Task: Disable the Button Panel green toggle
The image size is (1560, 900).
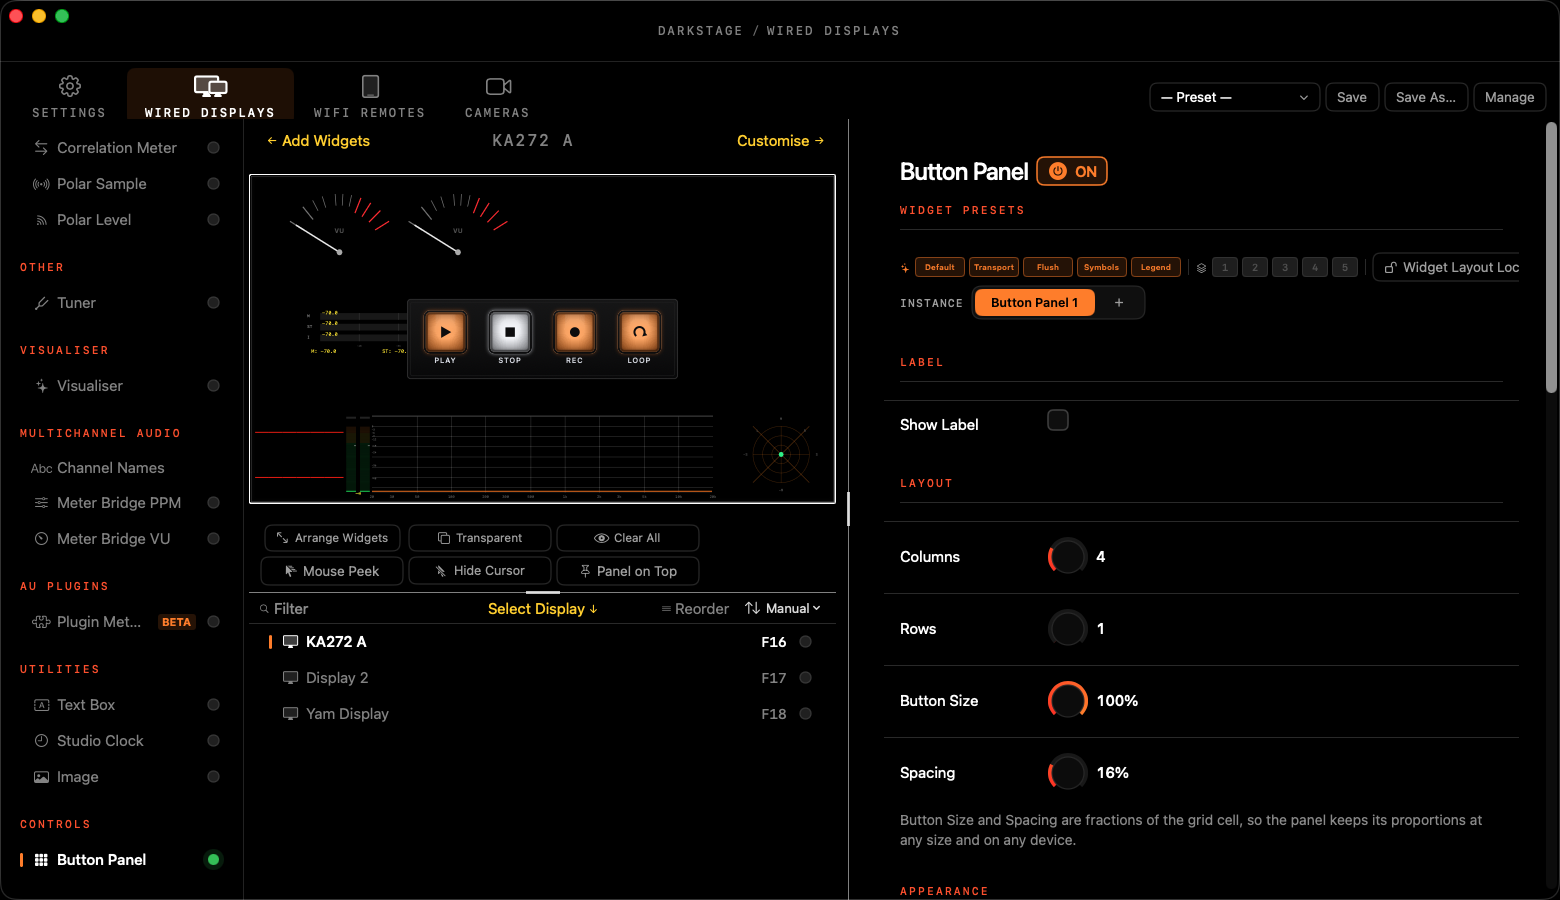Action: [213, 860]
